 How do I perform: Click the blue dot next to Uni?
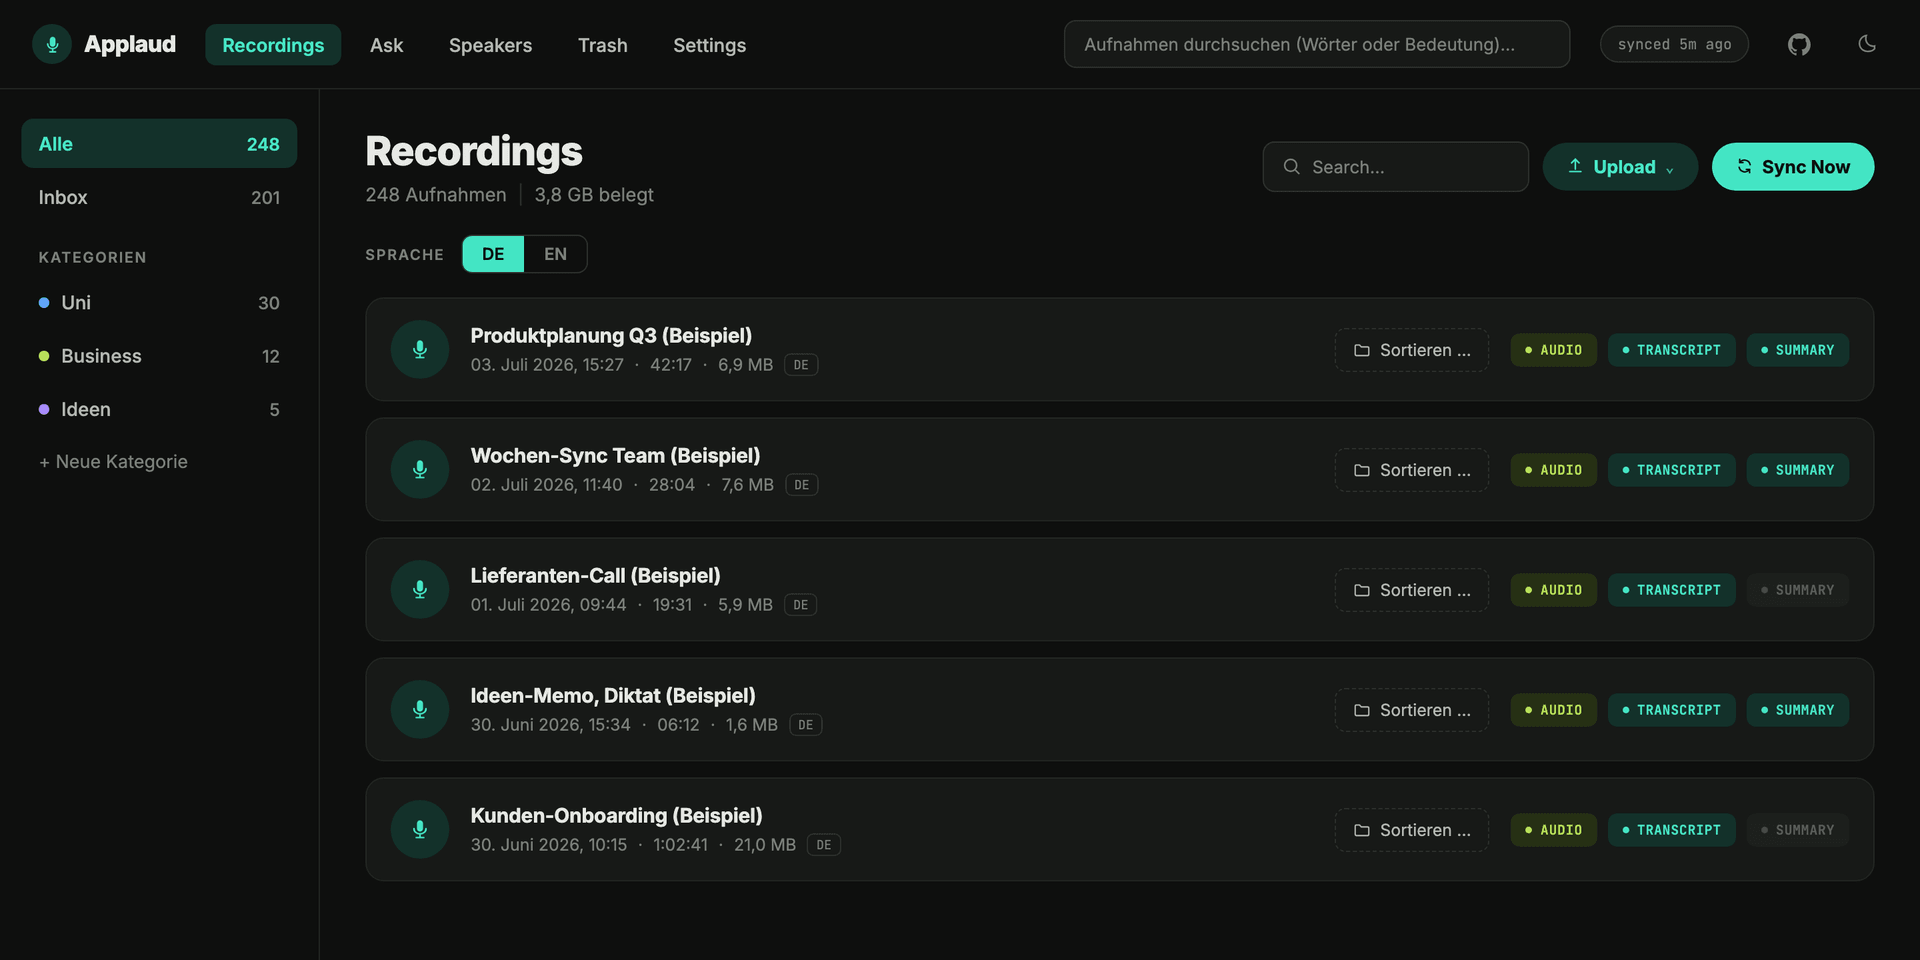point(44,303)
